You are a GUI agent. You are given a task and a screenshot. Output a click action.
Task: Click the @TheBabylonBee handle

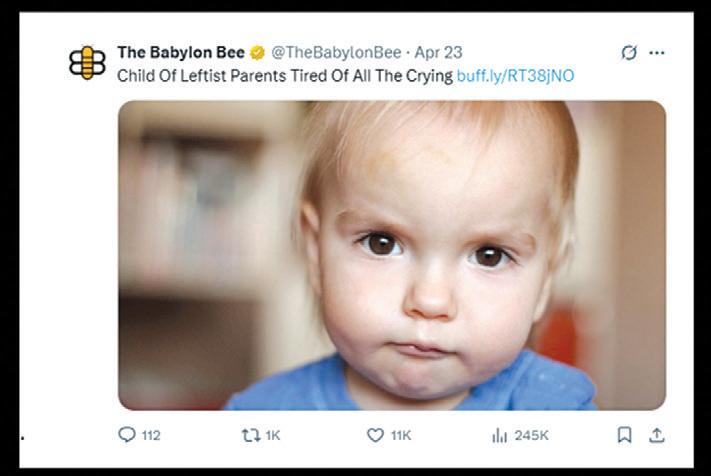click(336, 53)
